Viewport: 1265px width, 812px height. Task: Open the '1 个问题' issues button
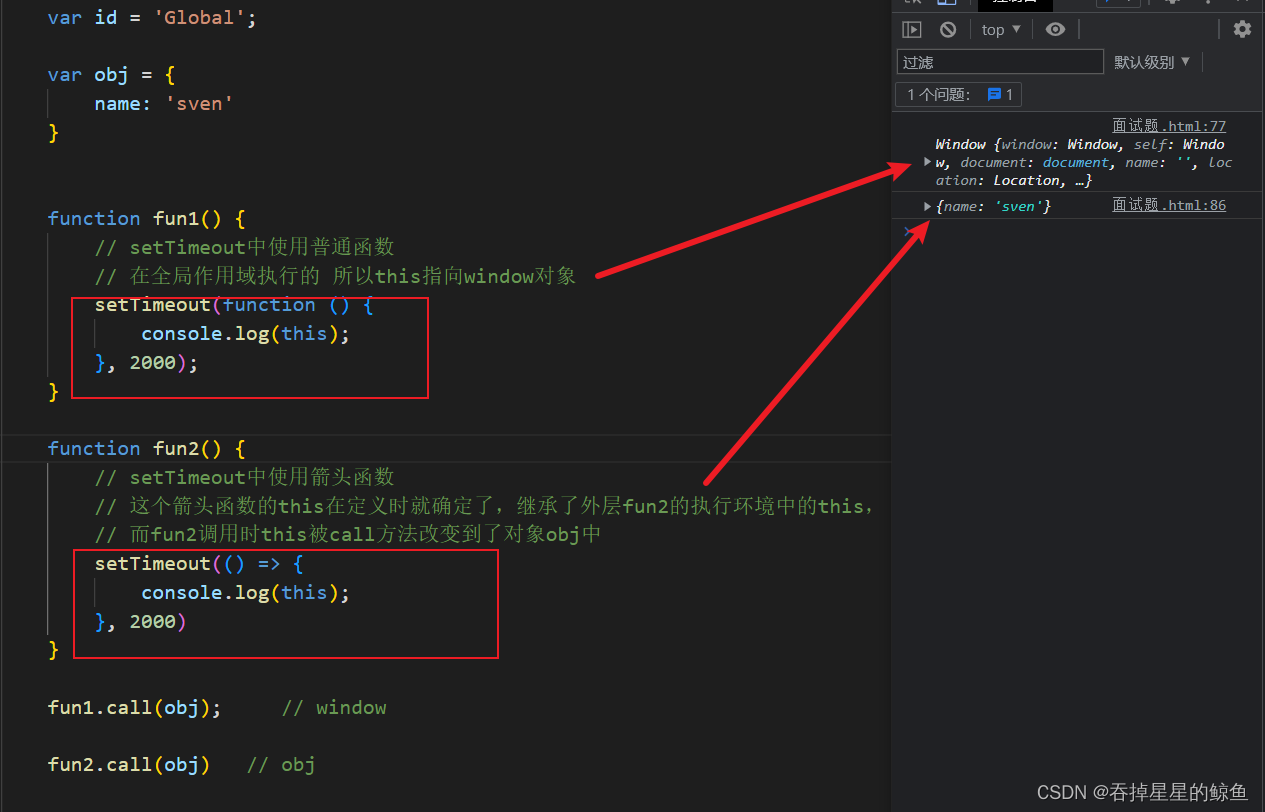958,95
